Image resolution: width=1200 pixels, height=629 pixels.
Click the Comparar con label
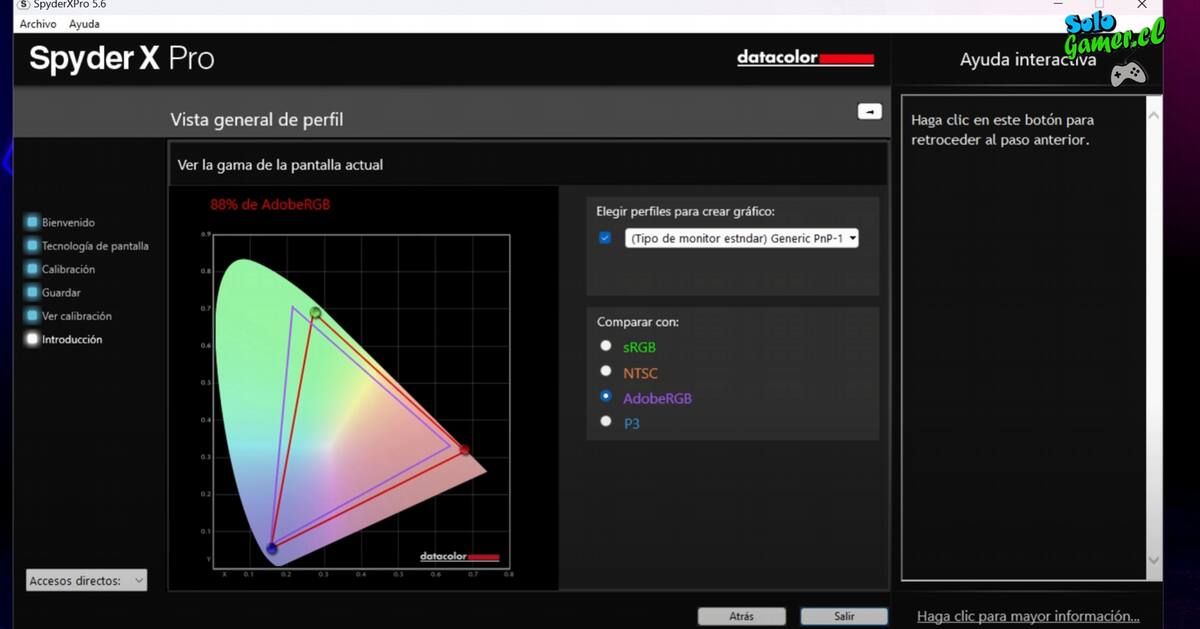(x=637, y=322)
